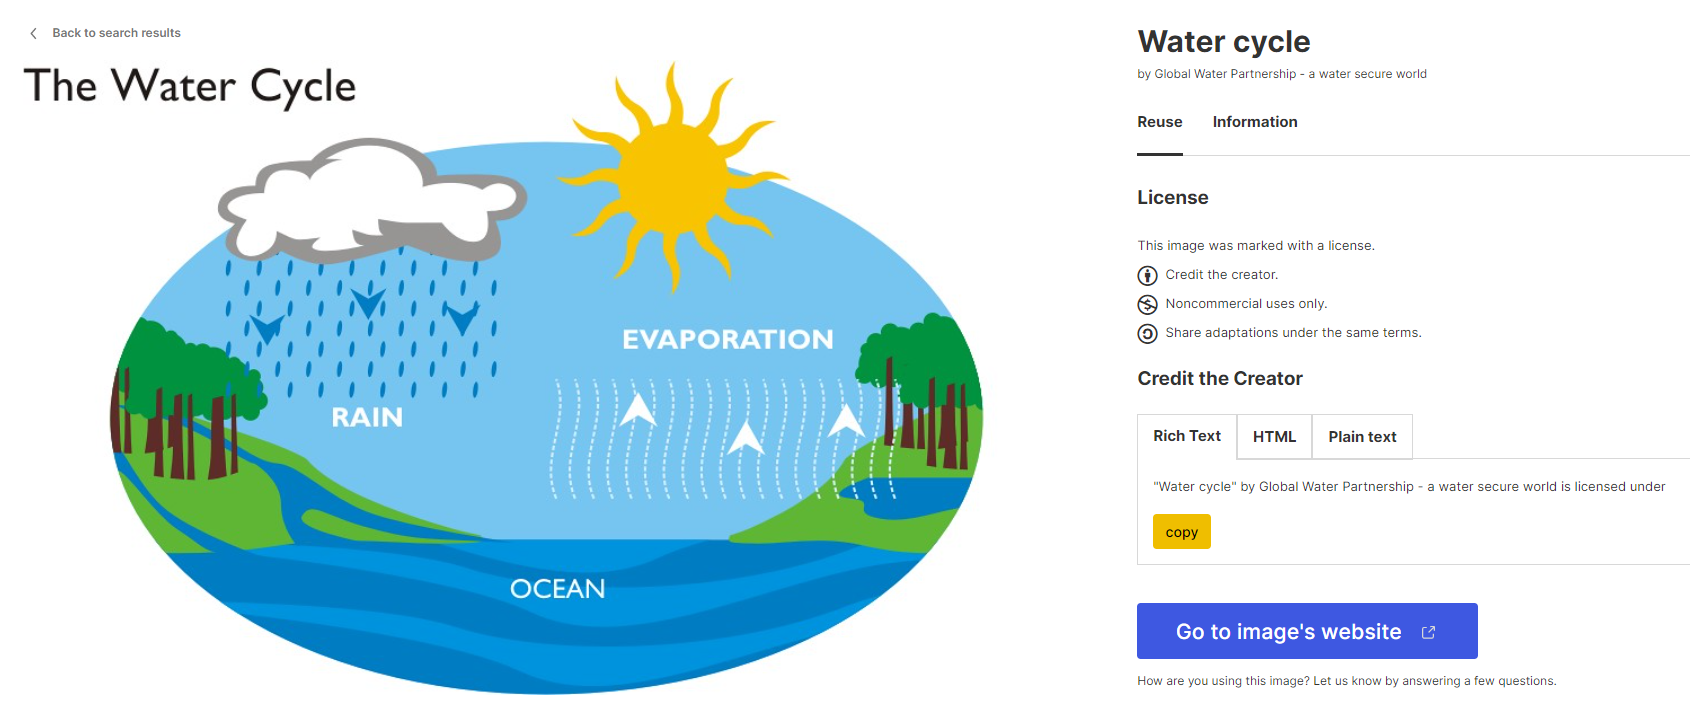Open the Plain text attribution format
The height and width of the screenshot is (702, 1690).
click(x=1362, y=436)
